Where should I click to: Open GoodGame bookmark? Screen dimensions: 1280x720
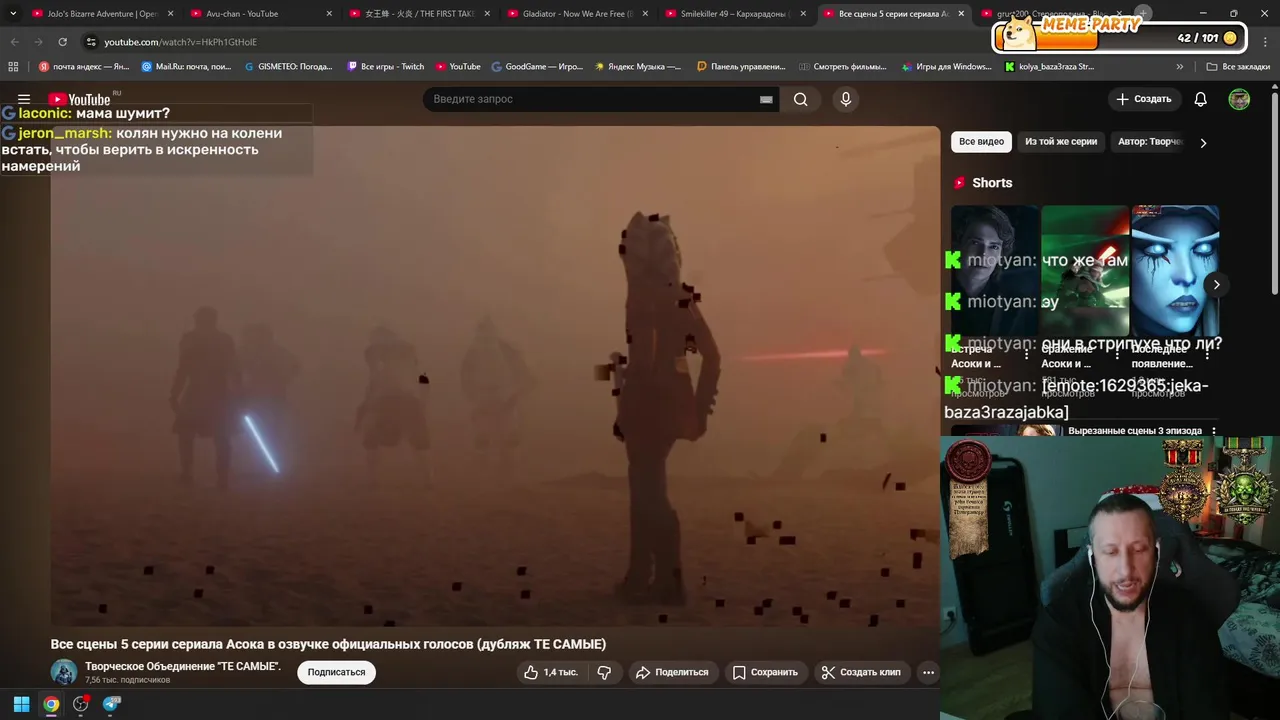[537, 67]
